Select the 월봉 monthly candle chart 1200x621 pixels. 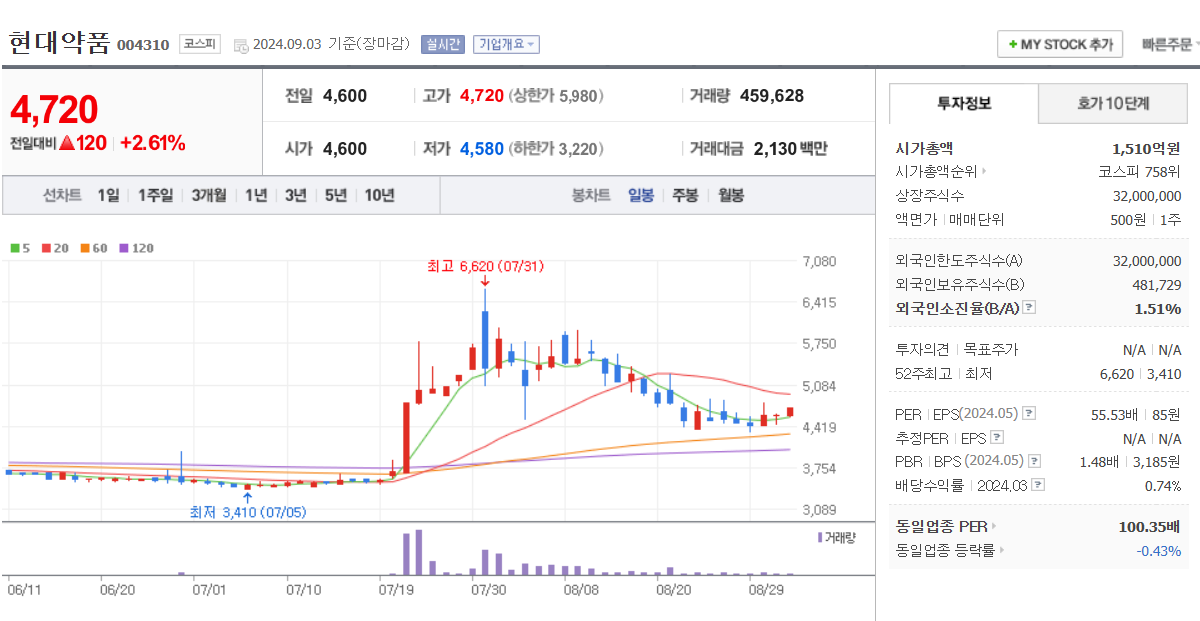(731, 195)
